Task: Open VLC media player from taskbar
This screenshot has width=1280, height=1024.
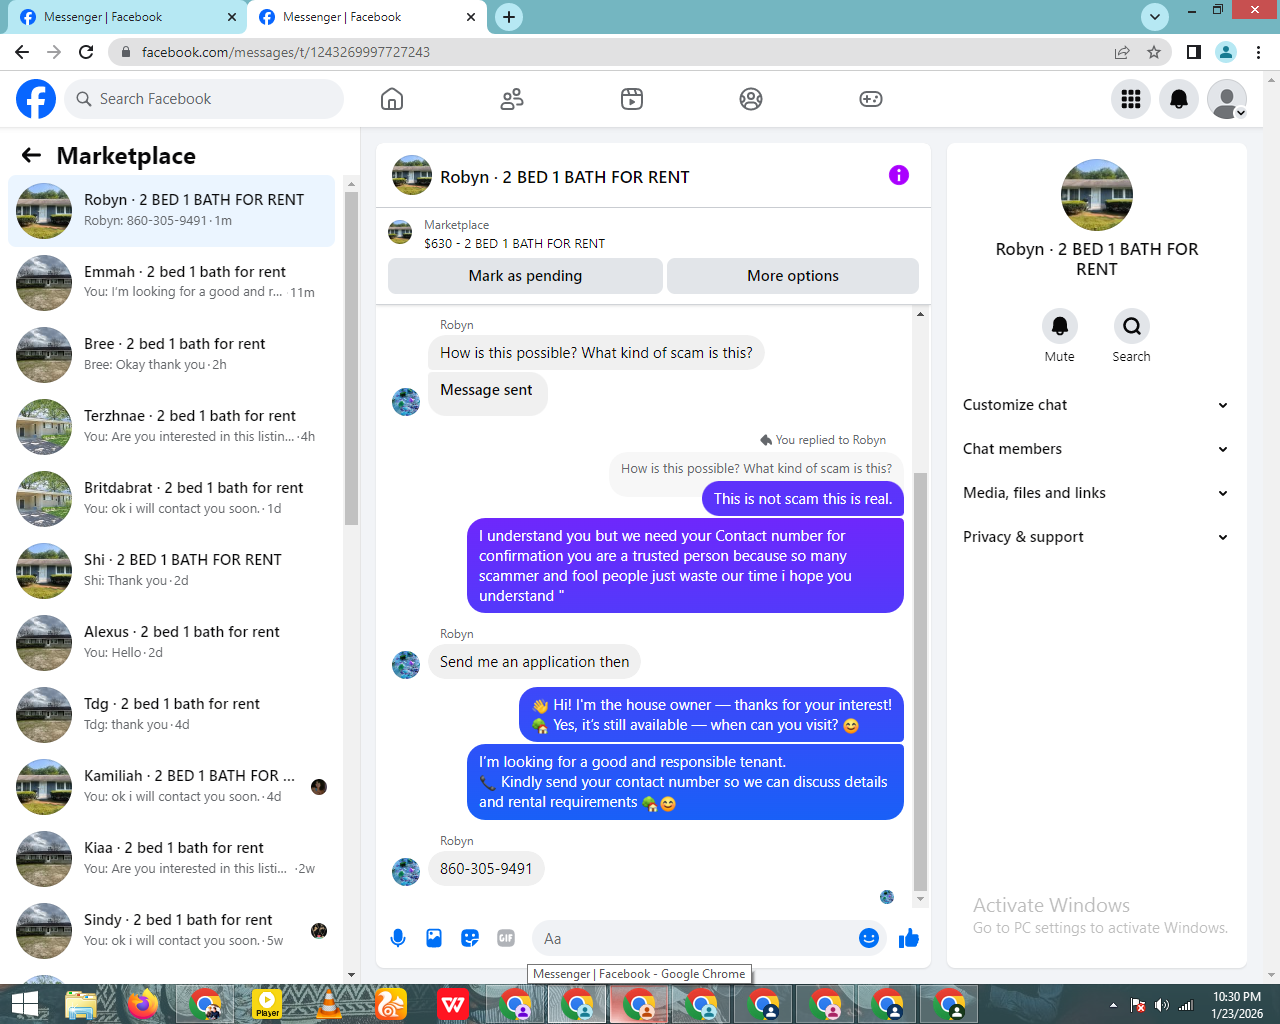Action: coord(328,1004)
